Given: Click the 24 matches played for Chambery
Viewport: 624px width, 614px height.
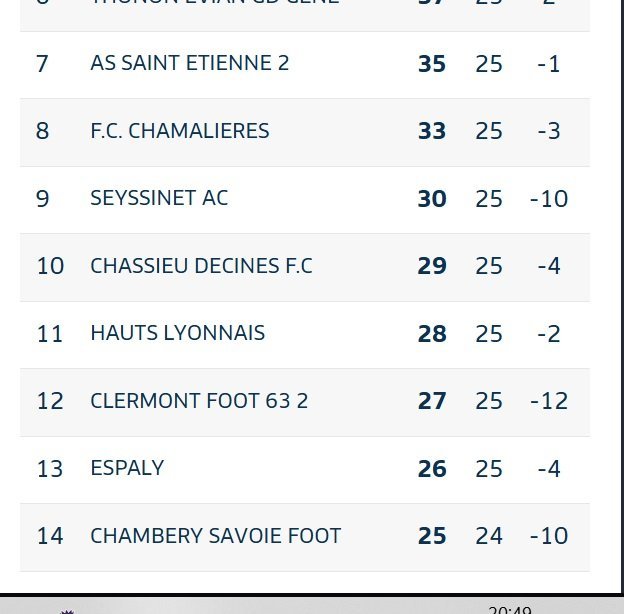Looking at the screenshot, I should [x=489, y=536].
